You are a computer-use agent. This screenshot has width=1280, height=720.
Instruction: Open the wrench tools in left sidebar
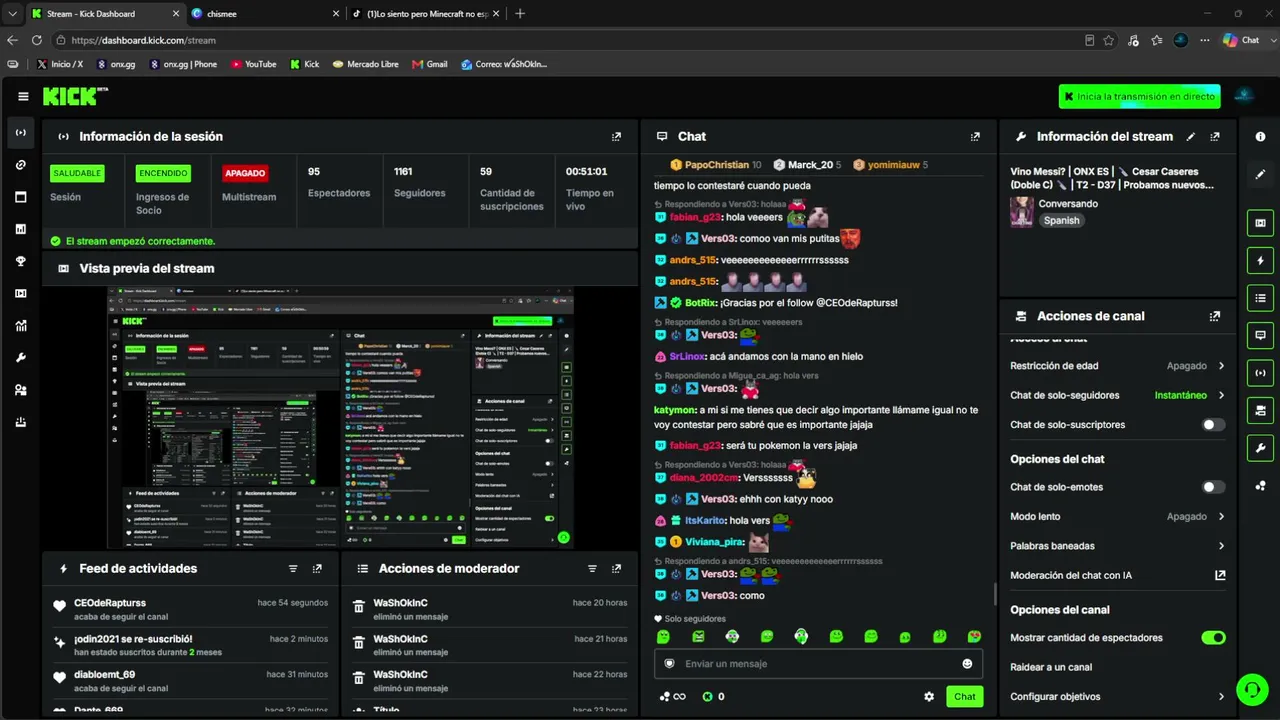click(21, 357)
